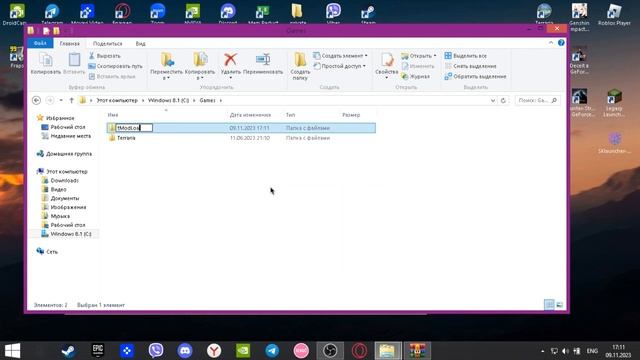Open History (Журнал) in the Open group

[416, 76]
